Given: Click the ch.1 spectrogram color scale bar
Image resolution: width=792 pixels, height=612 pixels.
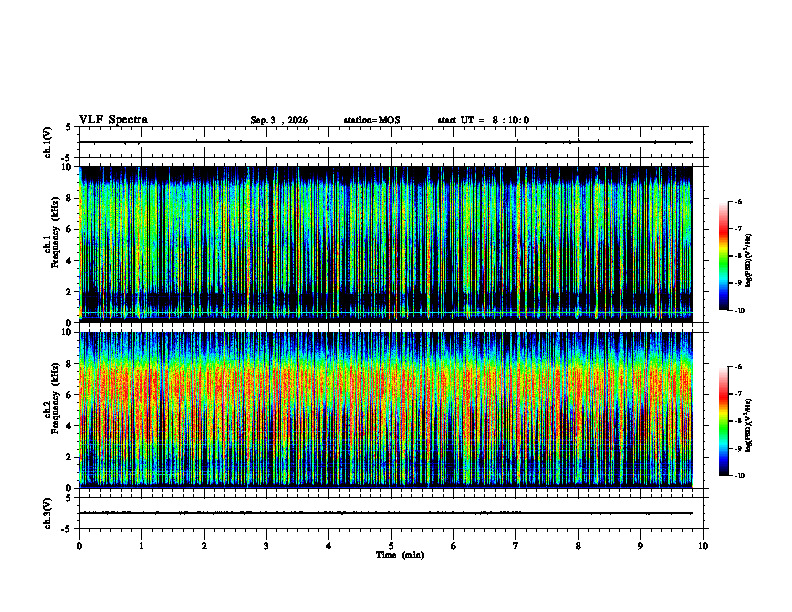Looking at the screenshot, I should (x=723, y=256).
